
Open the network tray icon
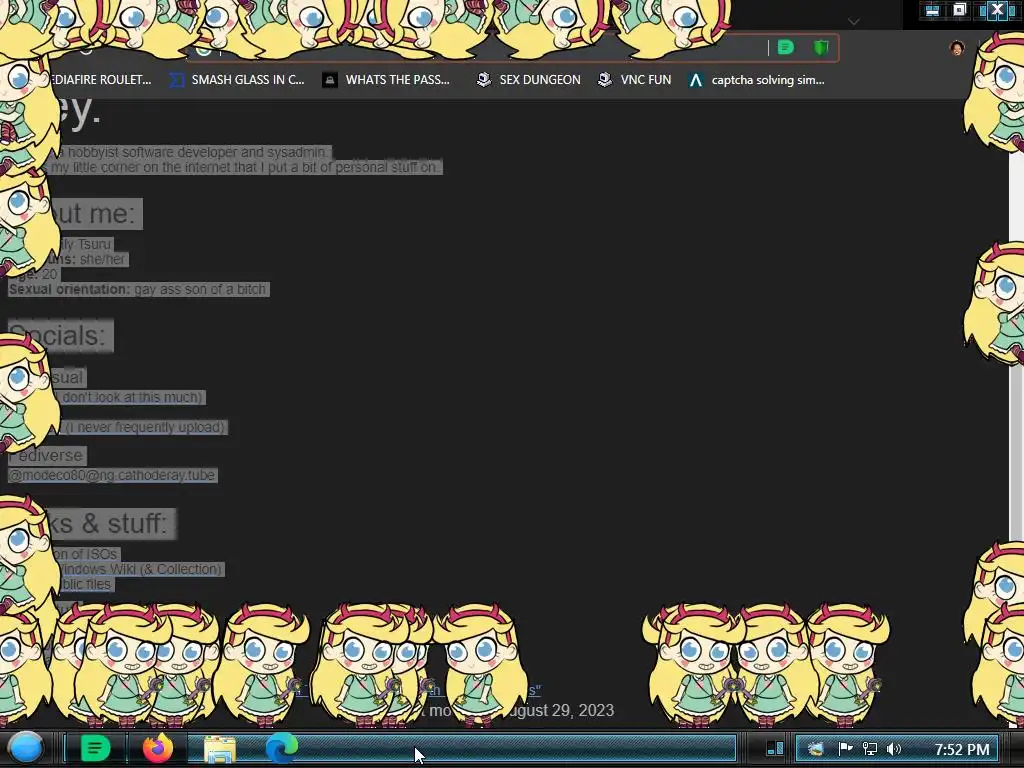point(869,748)
